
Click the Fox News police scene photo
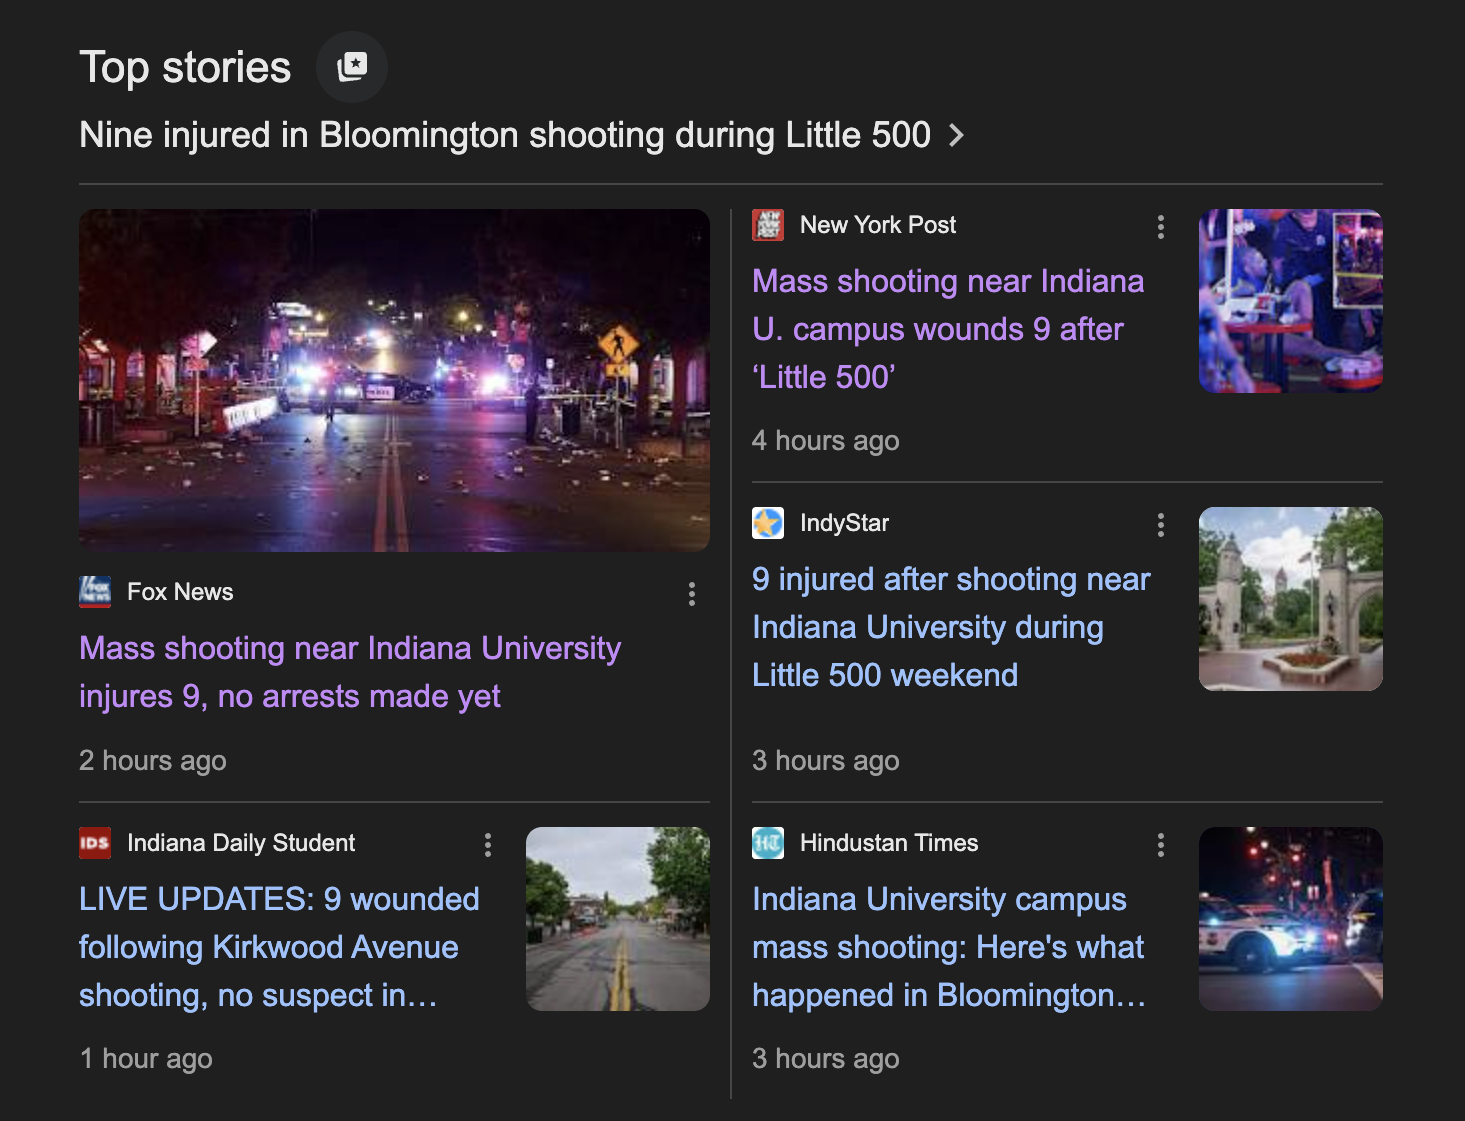tap(394, 380)
